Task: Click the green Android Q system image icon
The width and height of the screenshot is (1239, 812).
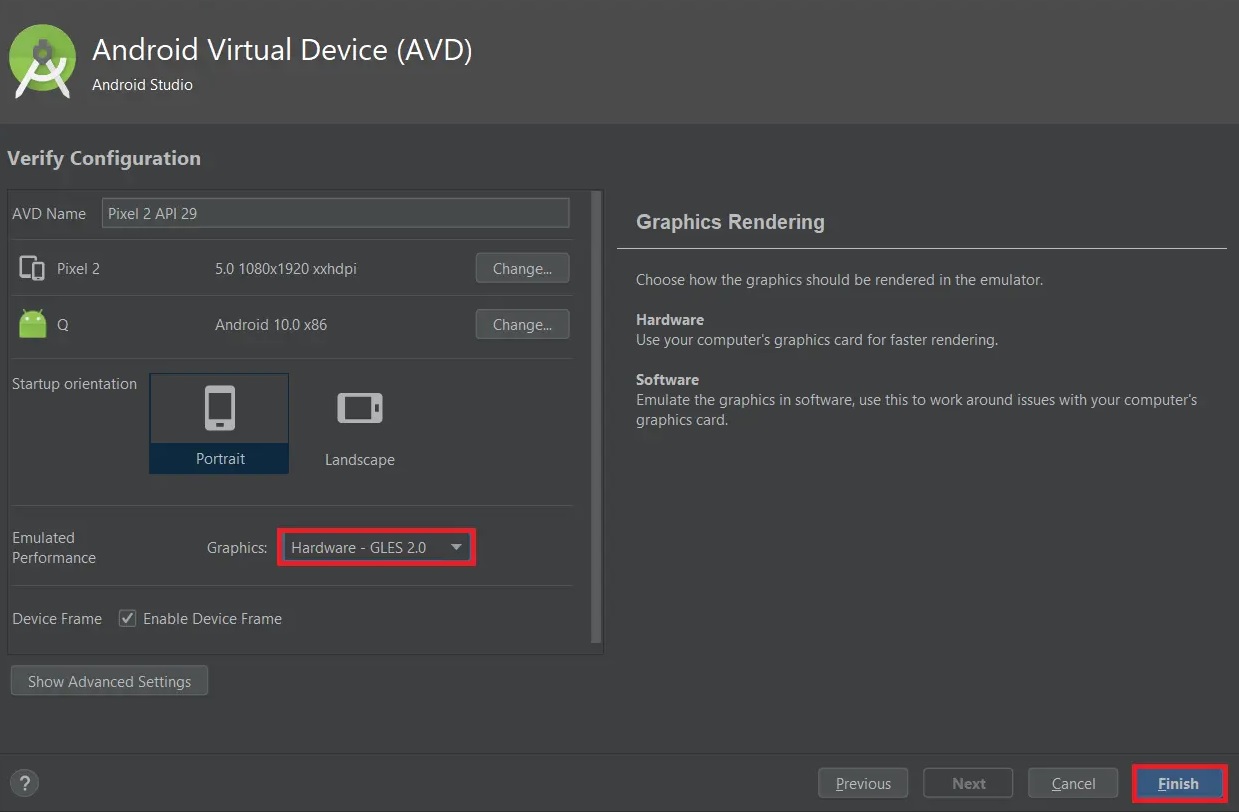Action: coord(32,324)
